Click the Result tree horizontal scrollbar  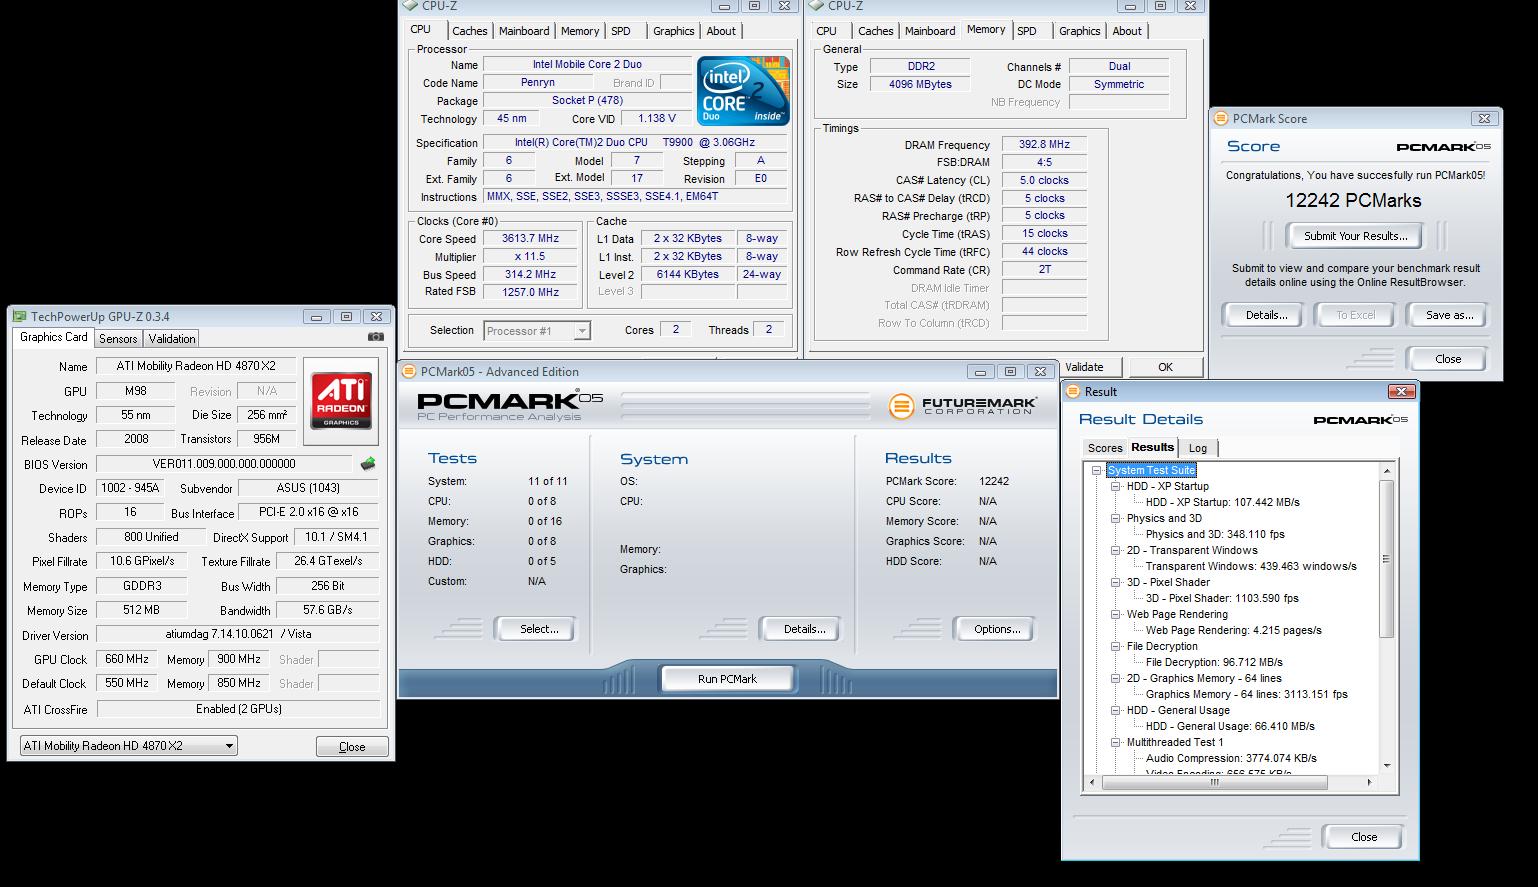pos(1213,783)
